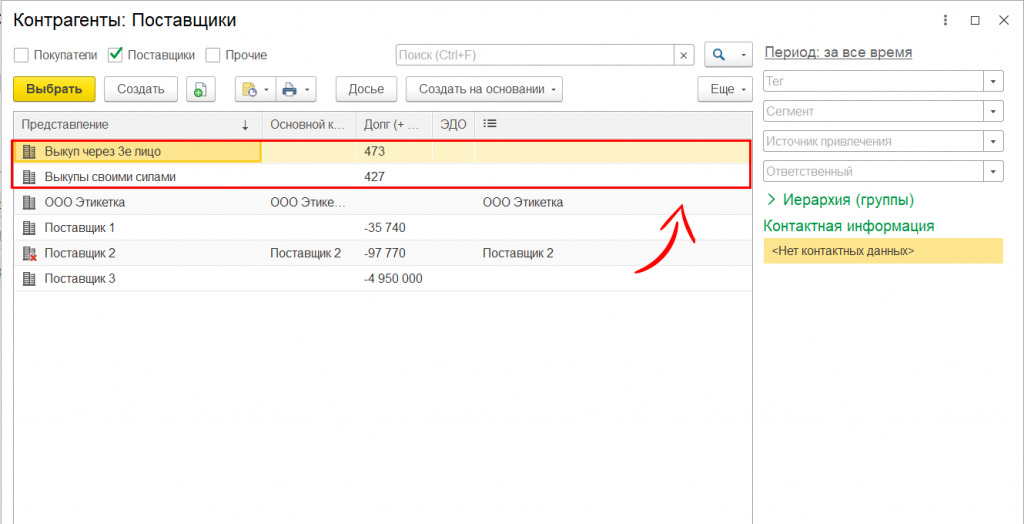
Task: Click into the Поиск (Ctrl+F) field
Action: coord(534,55)
